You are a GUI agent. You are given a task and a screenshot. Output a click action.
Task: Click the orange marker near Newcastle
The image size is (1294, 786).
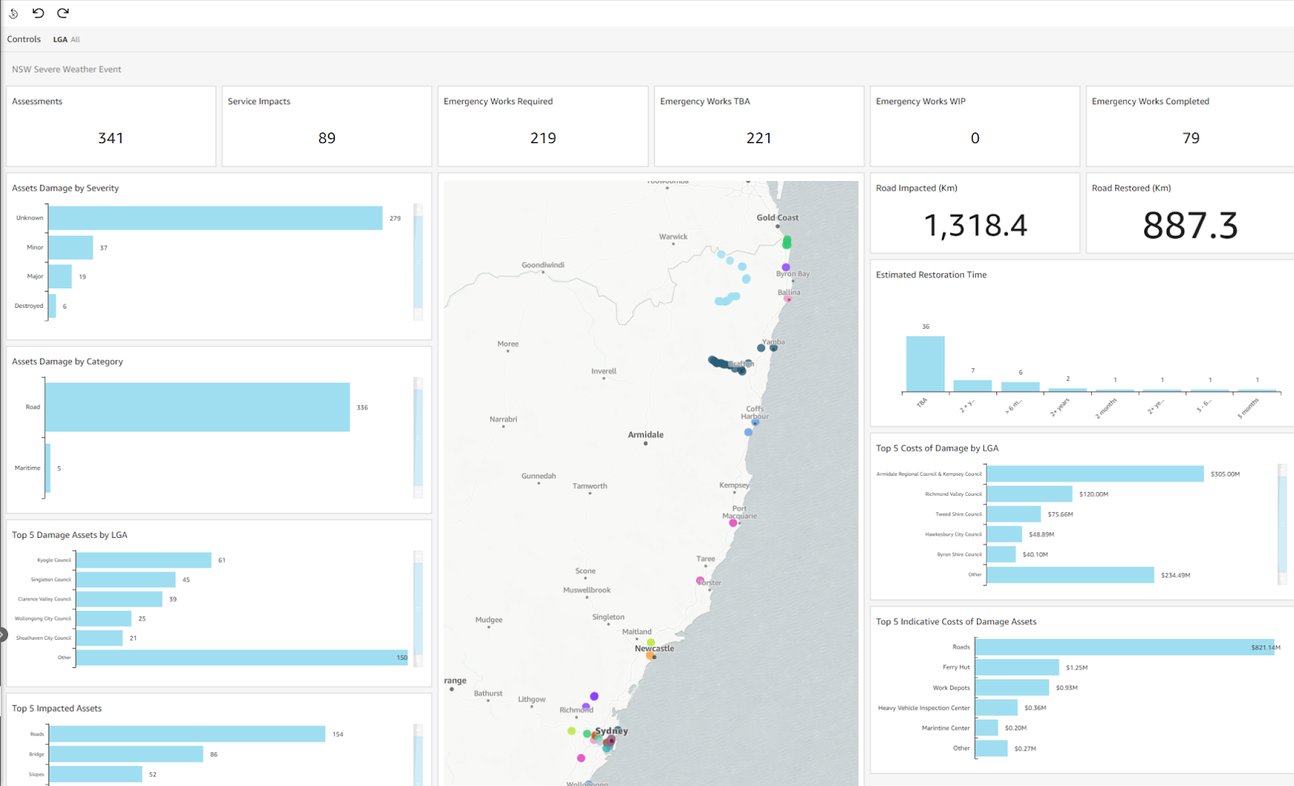click(x=652, y=655)
